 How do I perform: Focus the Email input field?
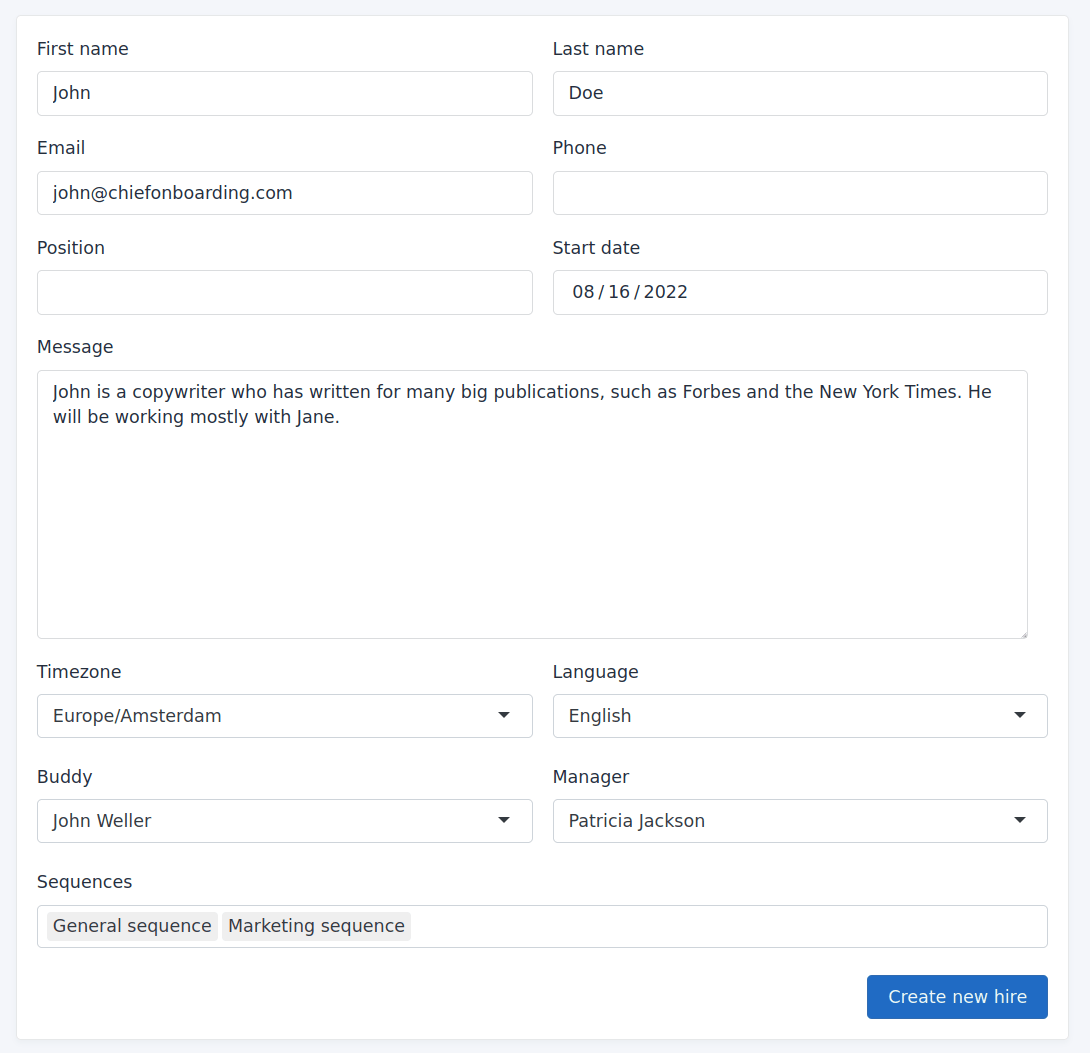[x=284, y=193]
